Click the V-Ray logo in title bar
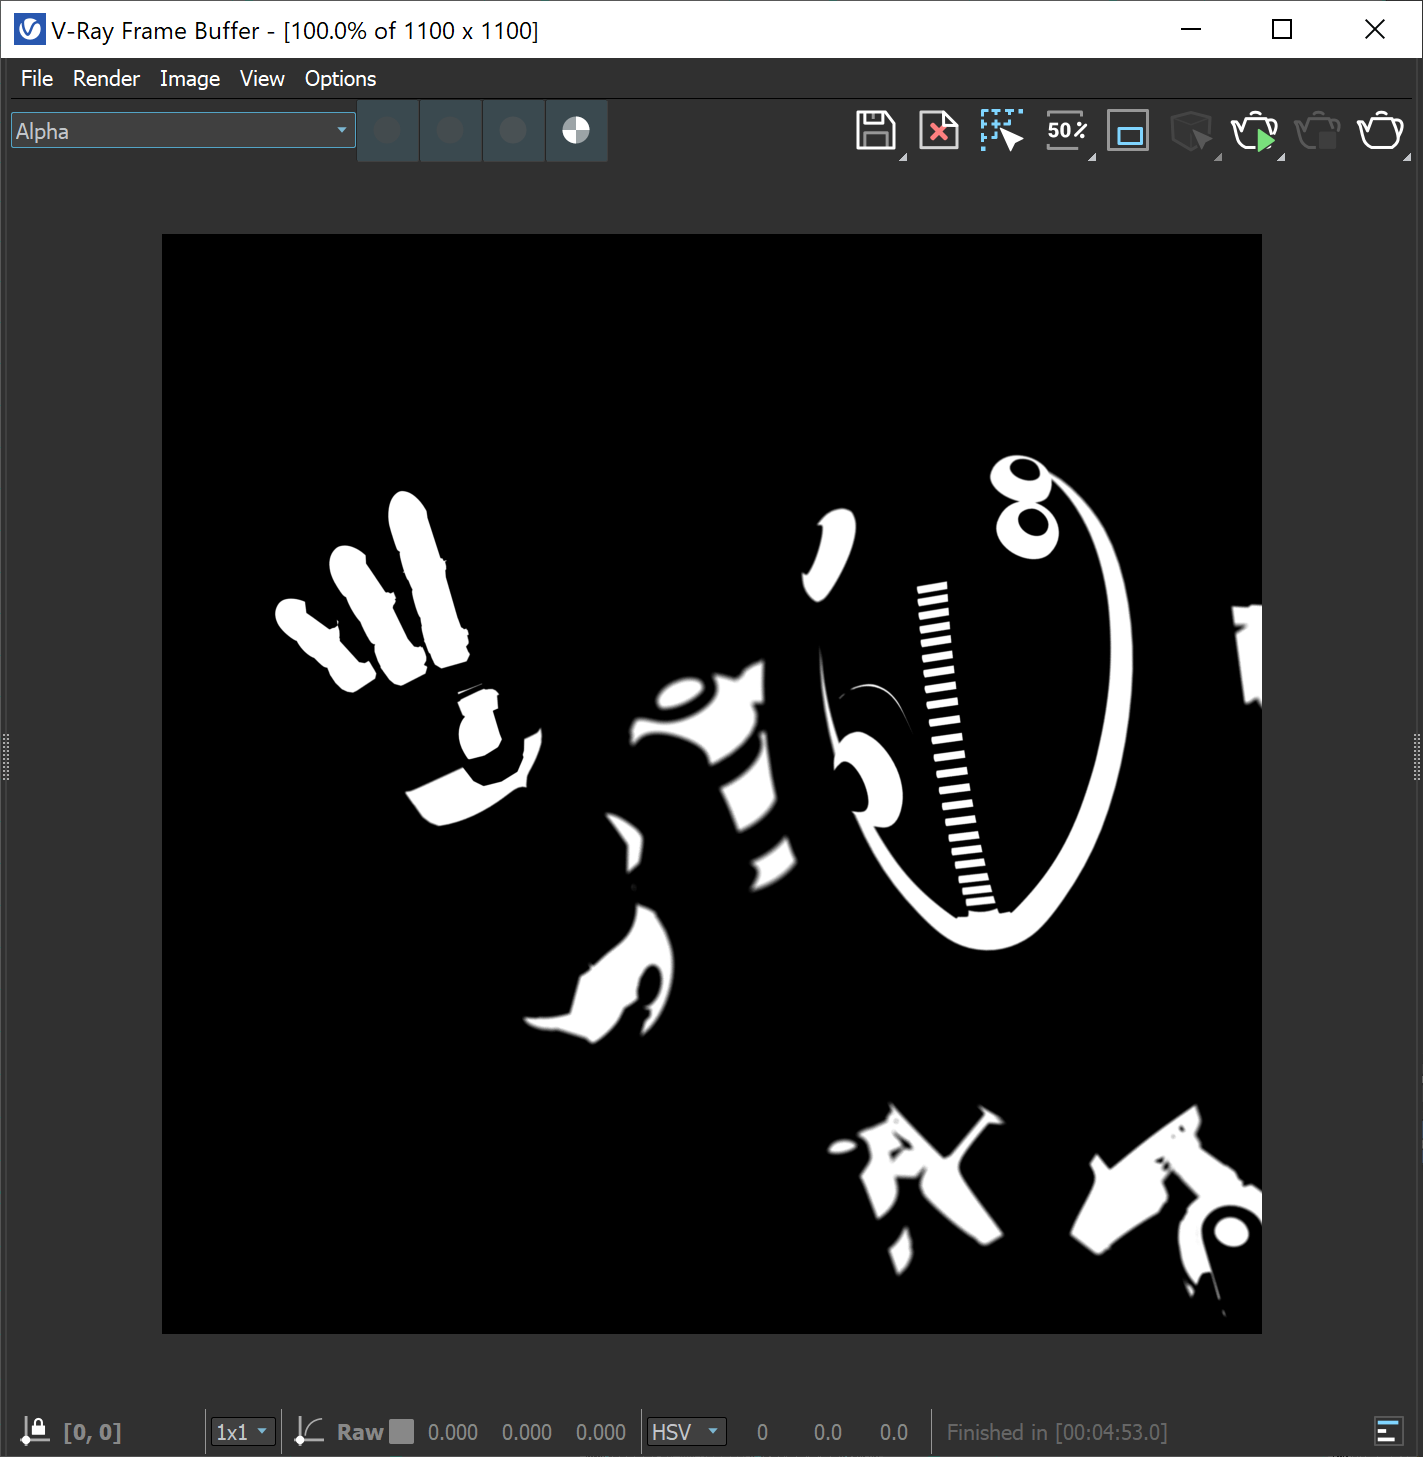The height and width of the screenshot is (1457, 1423). pos(29,30)
